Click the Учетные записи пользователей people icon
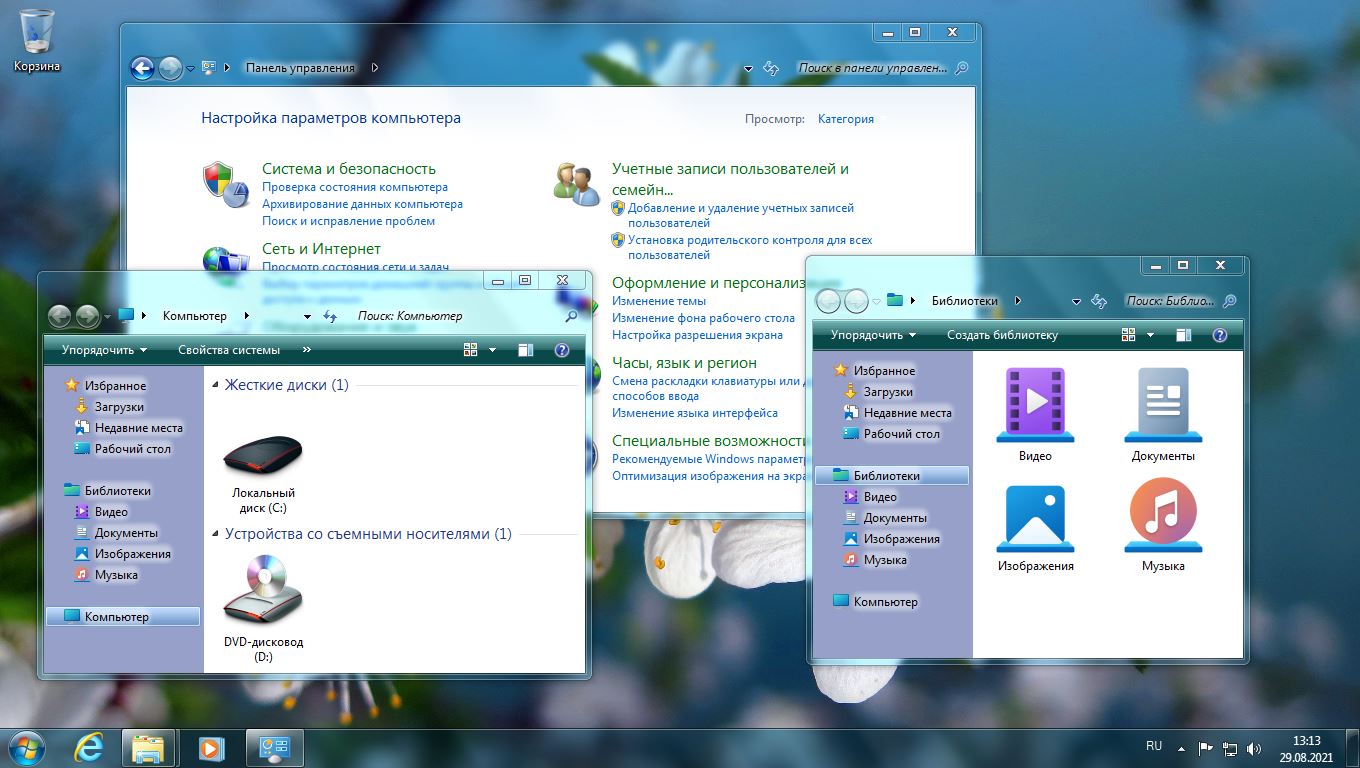The height and width of the screenshot is (768, 1360). point(576,184)
